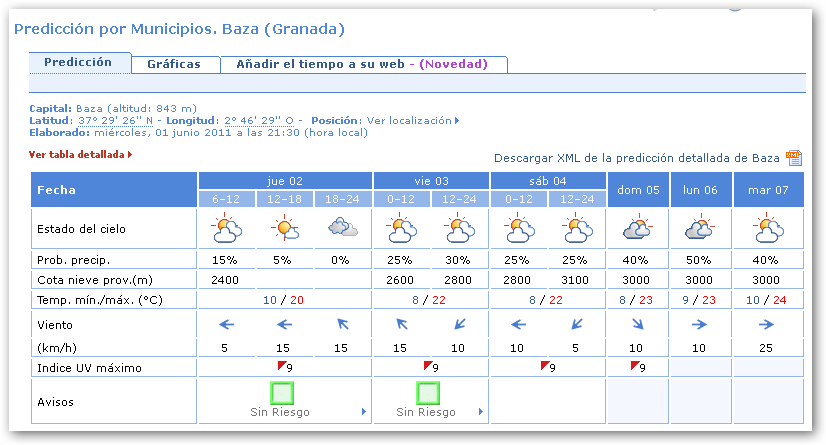Screen dimensions: 826x445
Task: Expand Thursday's 'Sin Riesgo' warning arrow
Action: point(362,412)
